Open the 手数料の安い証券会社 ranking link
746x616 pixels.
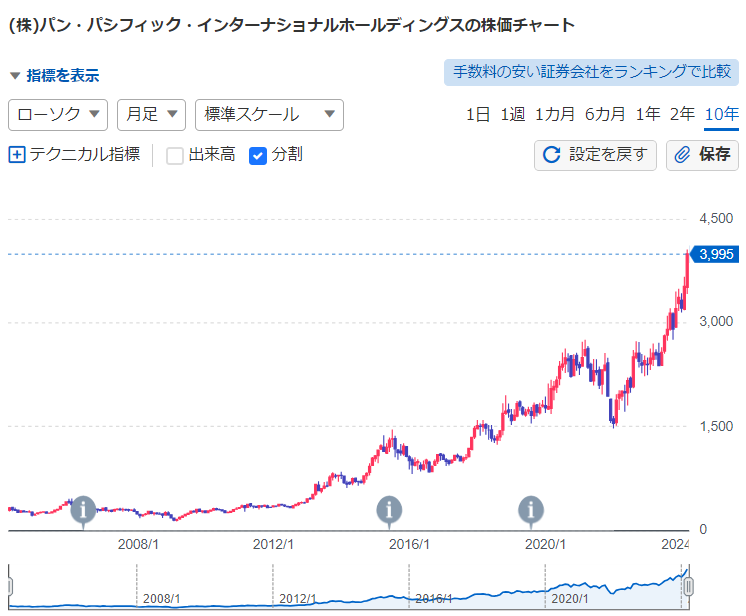coord(591,72)
